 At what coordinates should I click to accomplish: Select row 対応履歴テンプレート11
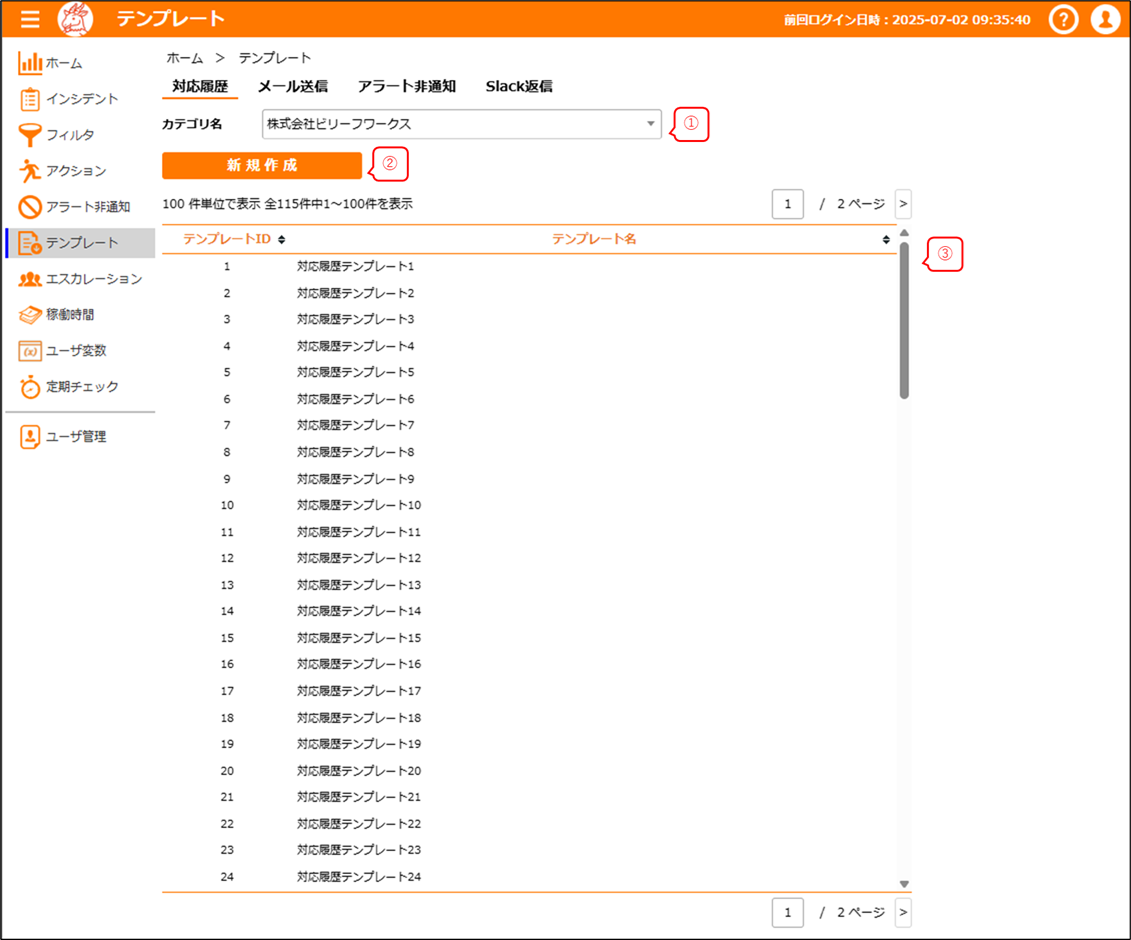point(529,532)
